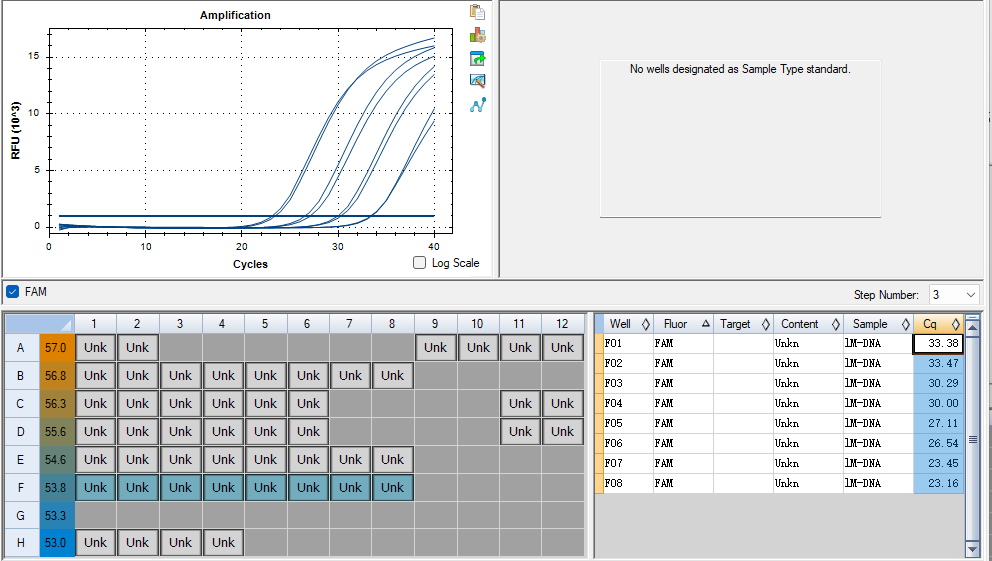Screen dimensions: 992x561
Task: Select all wells via plate corner
Action: tap(40, 324)
